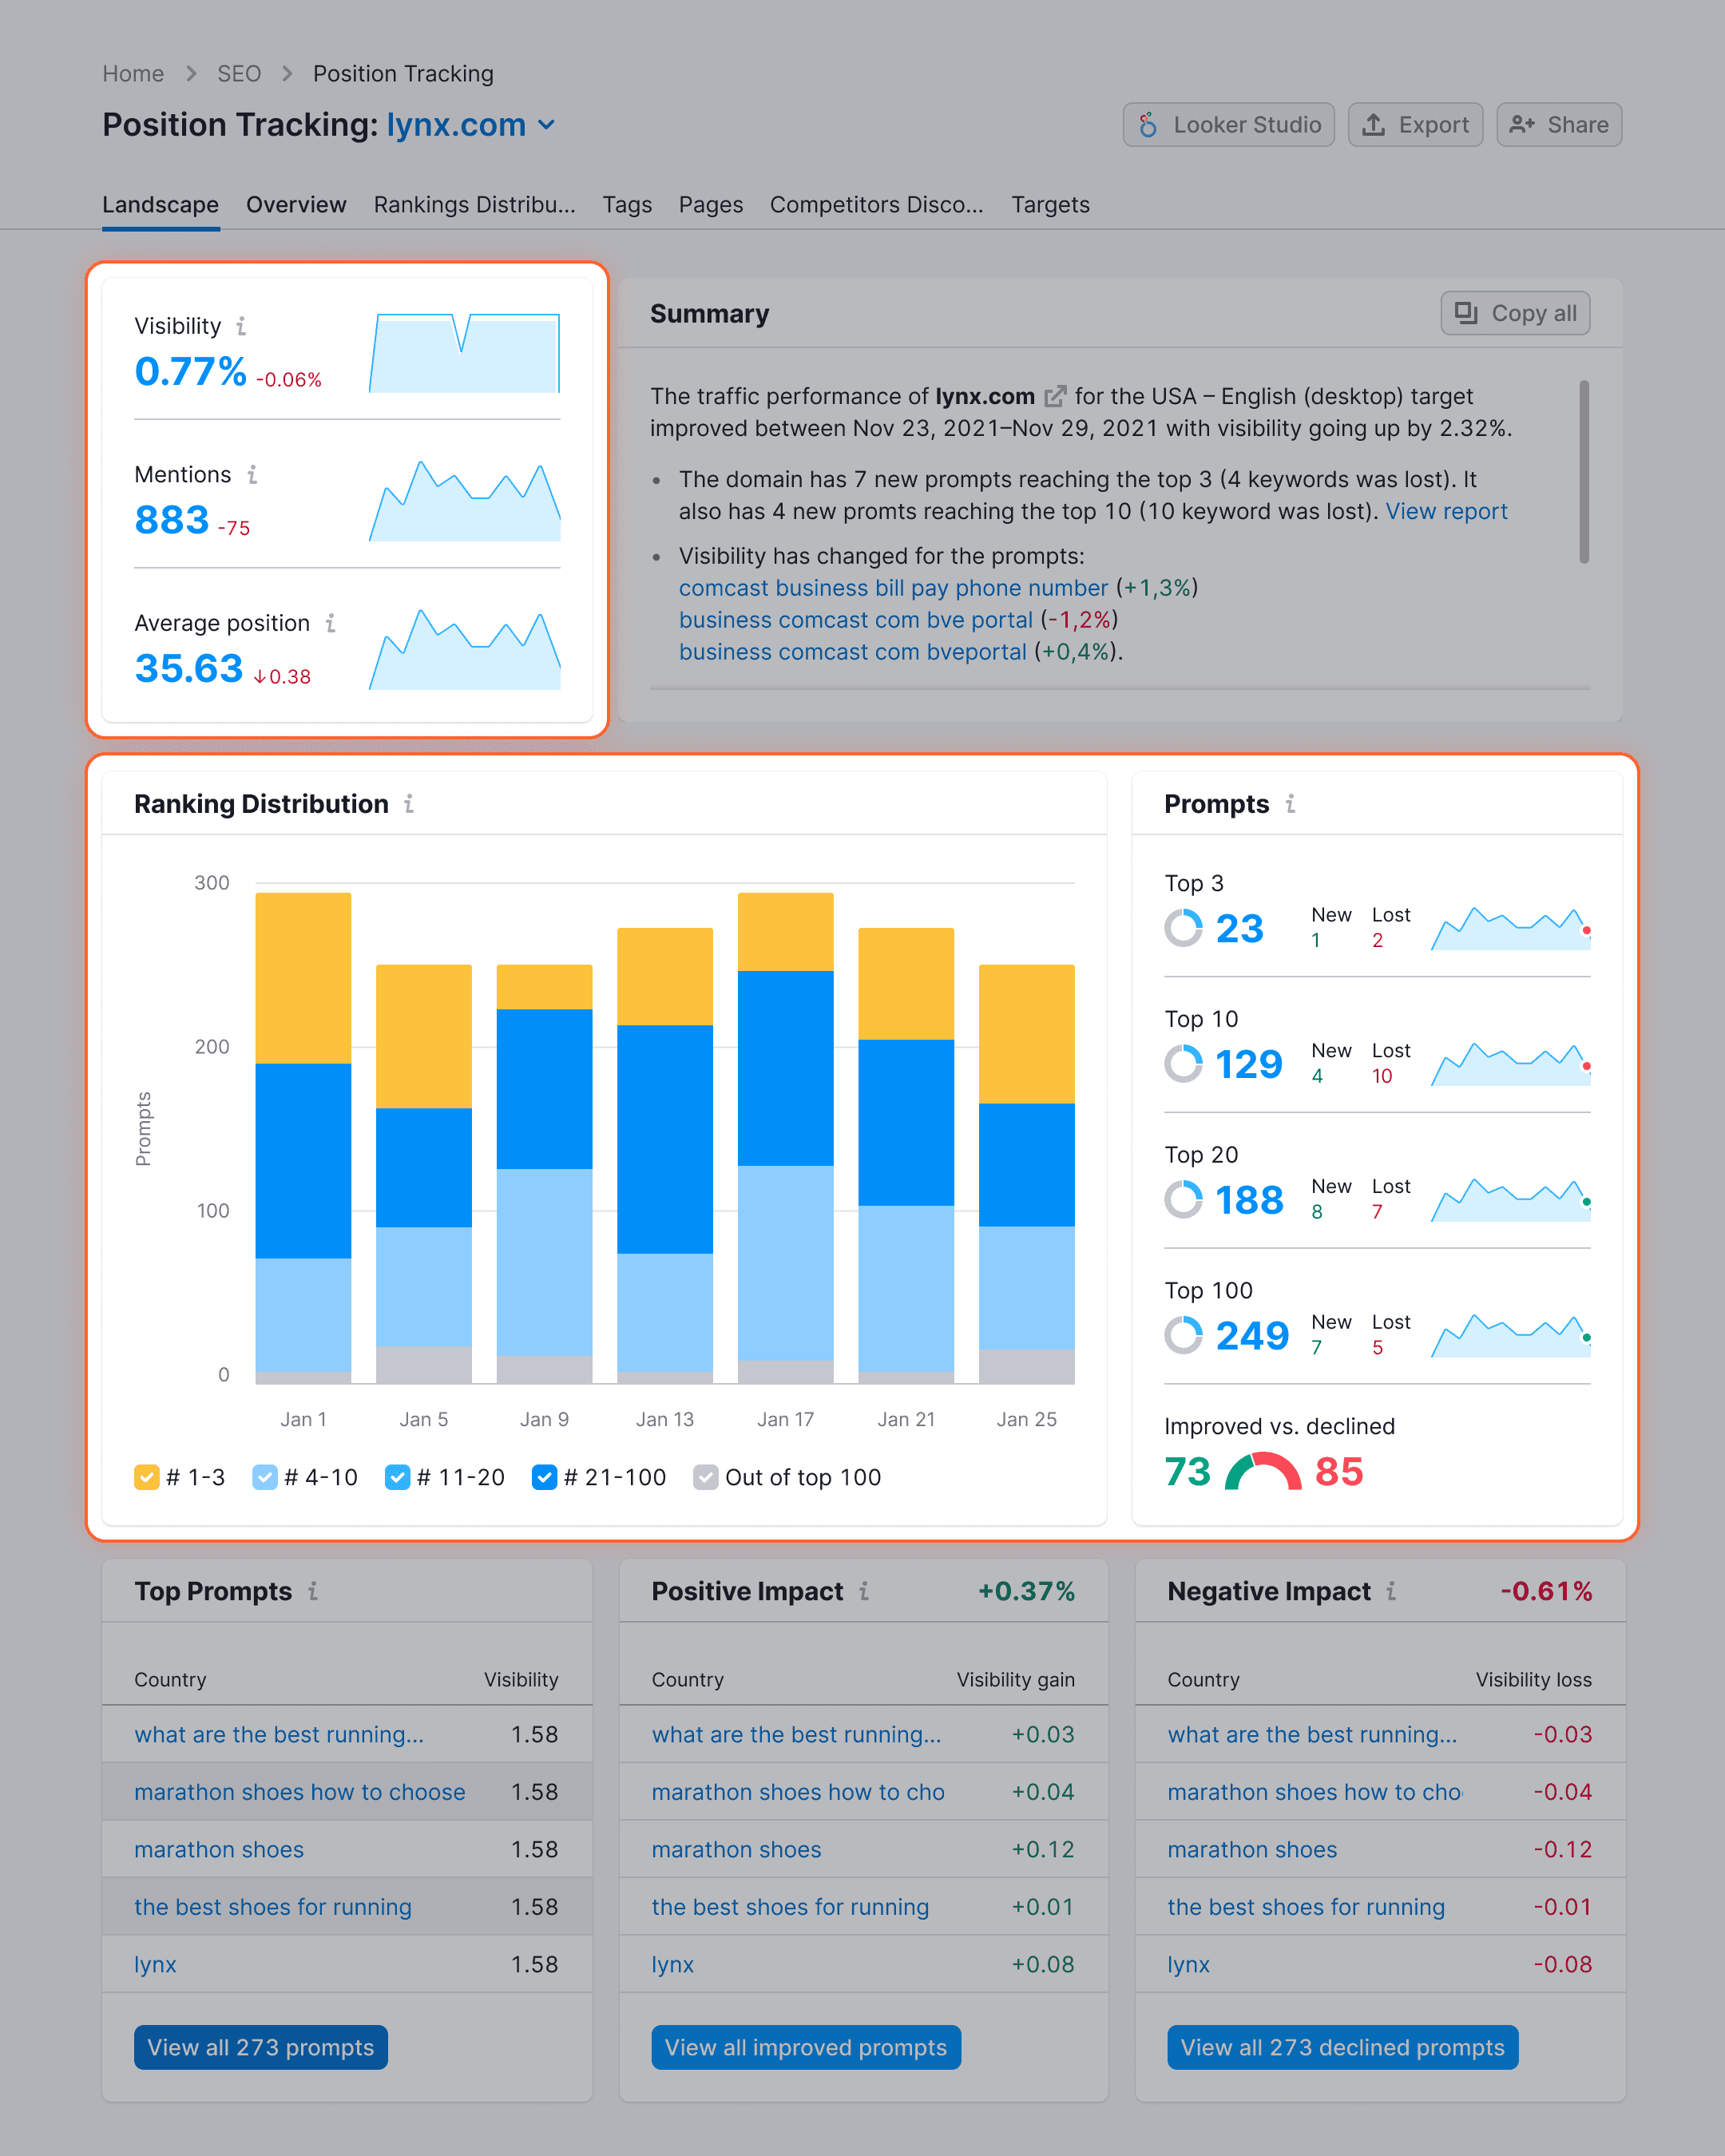Open the Pages tab
The height and width of the screenshot is (2156, 1725).
tap(711, 204)
